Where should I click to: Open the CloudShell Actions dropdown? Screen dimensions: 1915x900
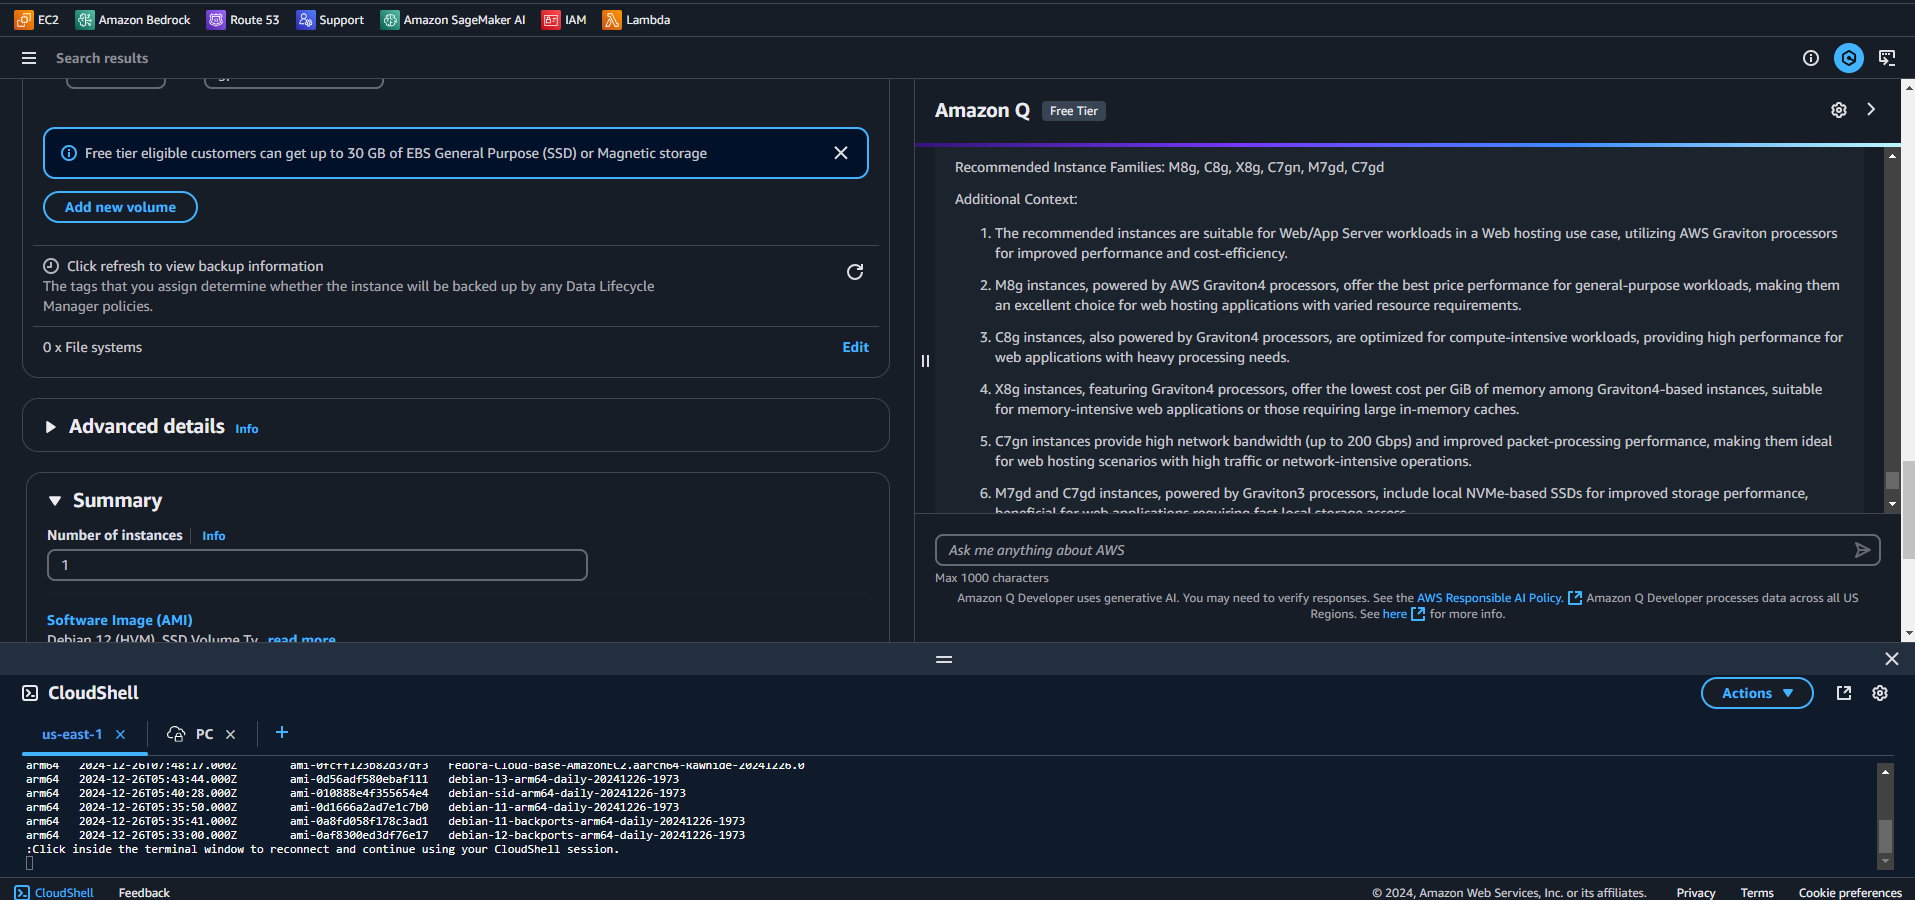pyautogui.click(x=1757, y=693)
